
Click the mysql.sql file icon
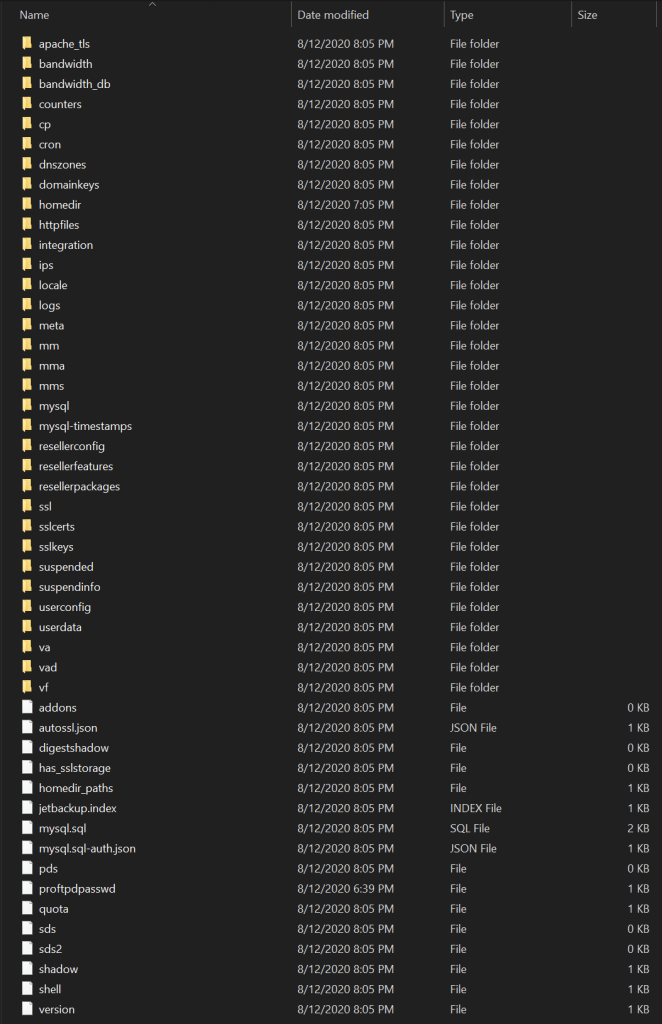(x=27, y=828)
